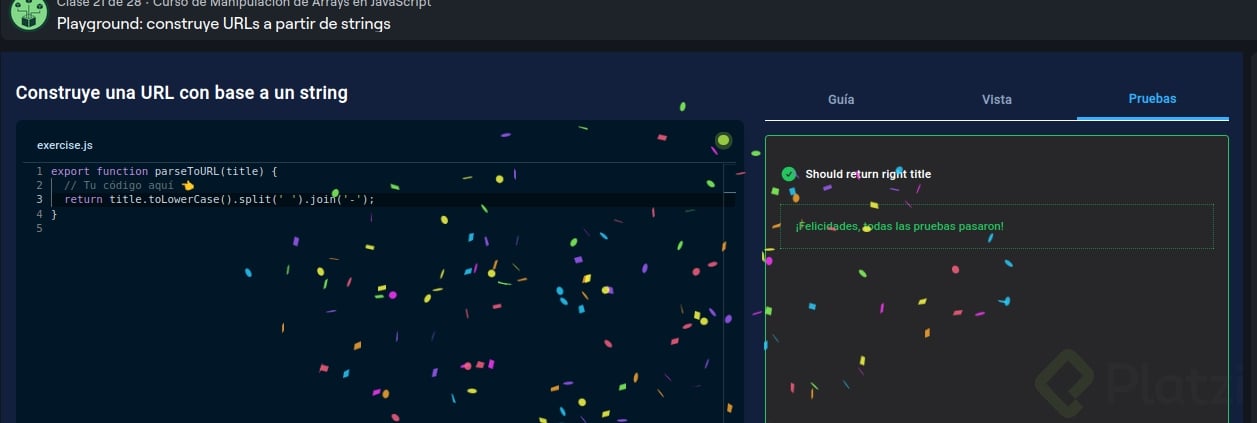Click message '¡Felicidades, todas las pruebas pasaron!'
Screen dimensions: 1257x423
point(899,226)
